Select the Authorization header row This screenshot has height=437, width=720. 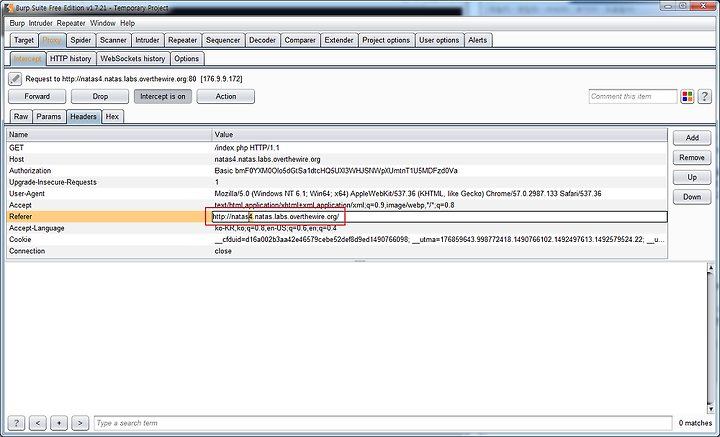[x=337, y=171]
